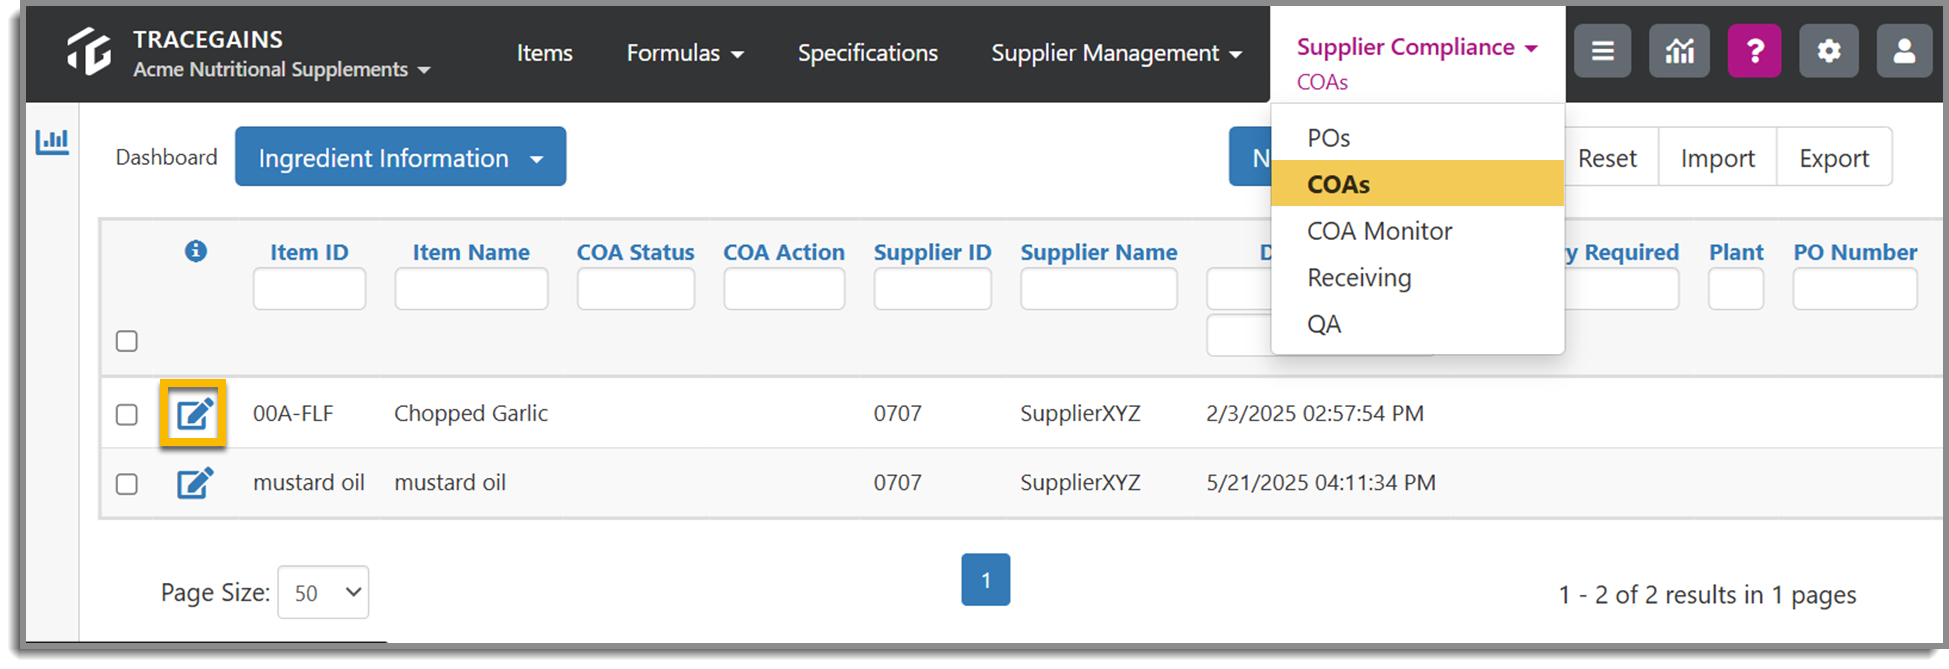The width and height of the screenshot is (1949, 669).
Task: Select the 00A-FLF item ID cell
Action: 293,413
